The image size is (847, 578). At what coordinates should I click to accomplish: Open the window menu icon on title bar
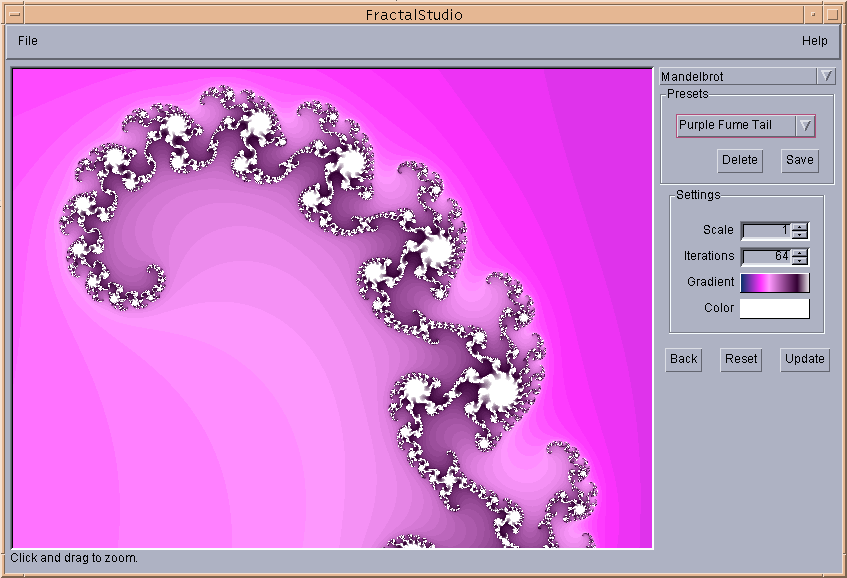pyautogui.click(x=17, y=14)
